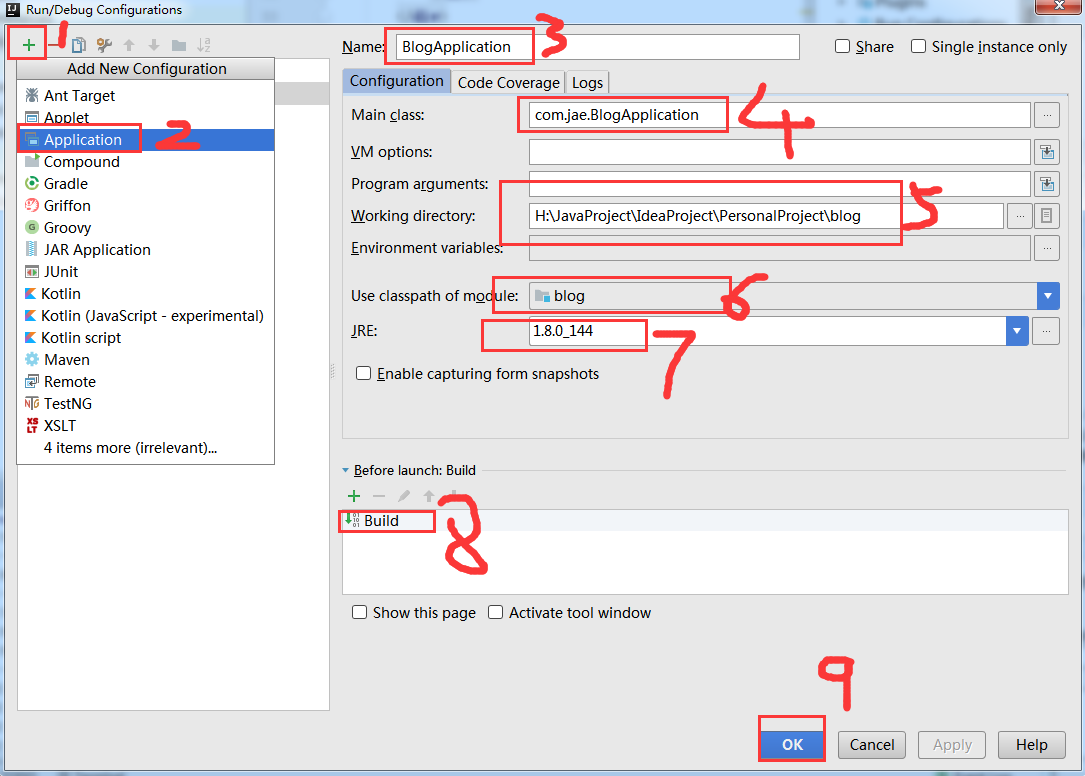Switch to the Configuration tab
The image size is (1085, 776).
[x=396, y=81]
